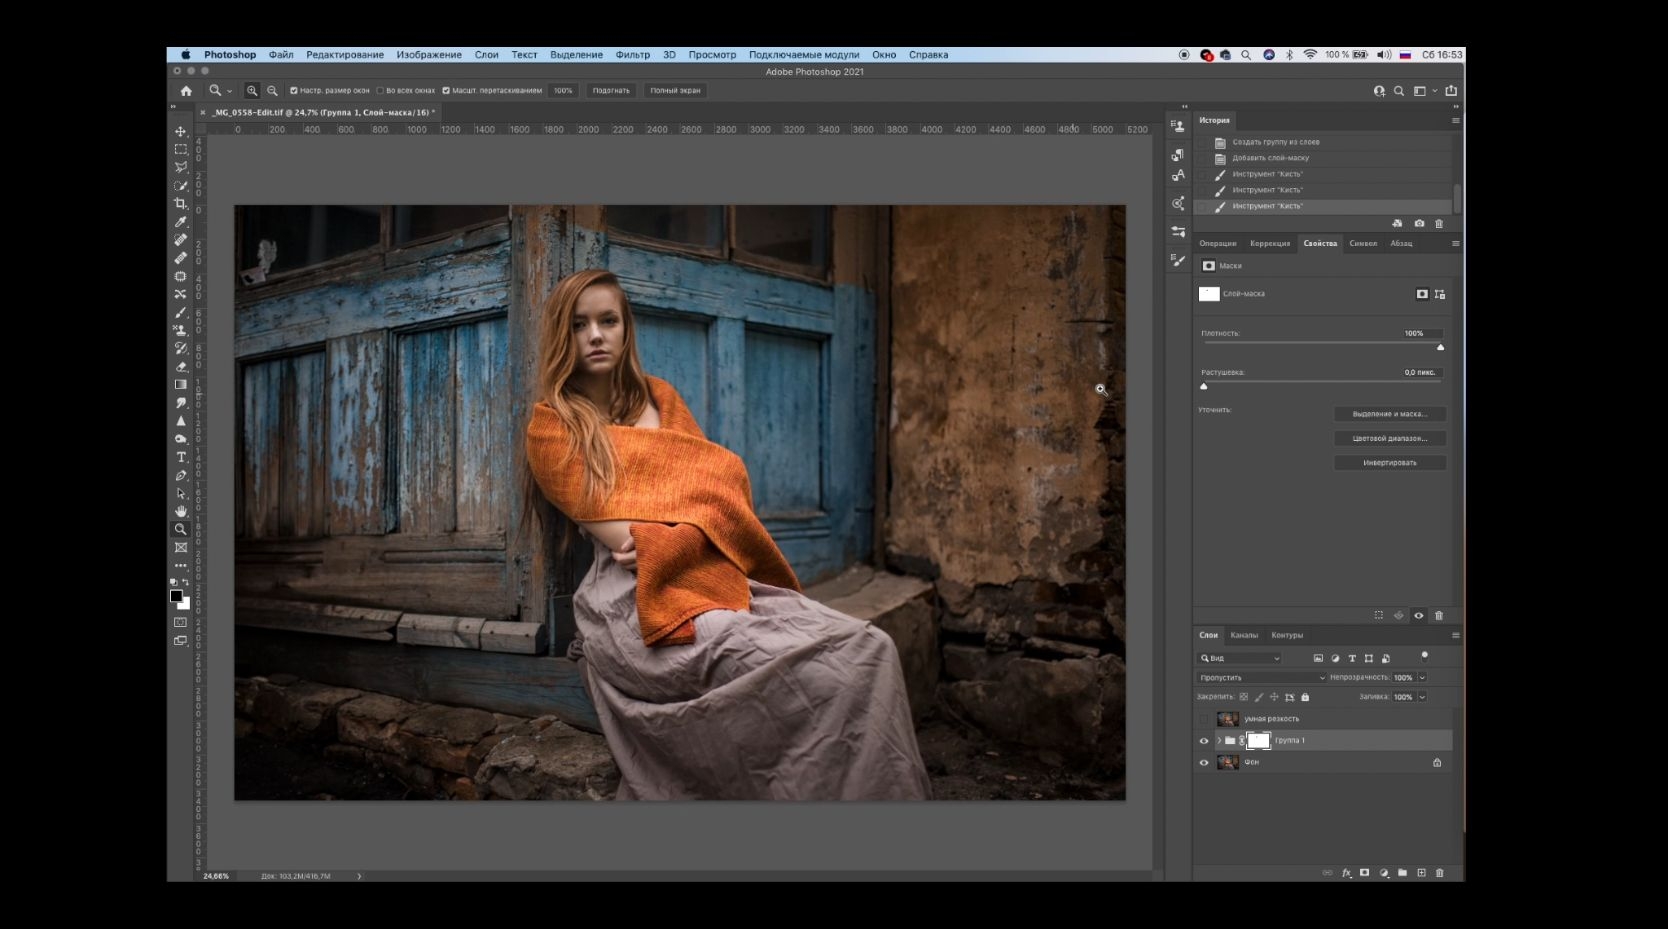Click the 'Плотность' slider handle

[1440, 347]
